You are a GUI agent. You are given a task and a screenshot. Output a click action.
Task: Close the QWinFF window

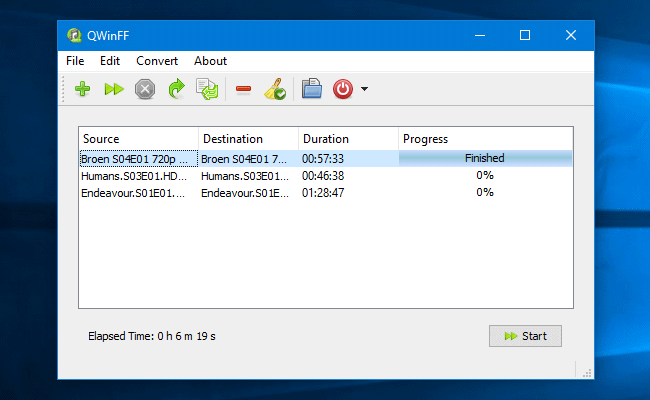pos(571,36)
